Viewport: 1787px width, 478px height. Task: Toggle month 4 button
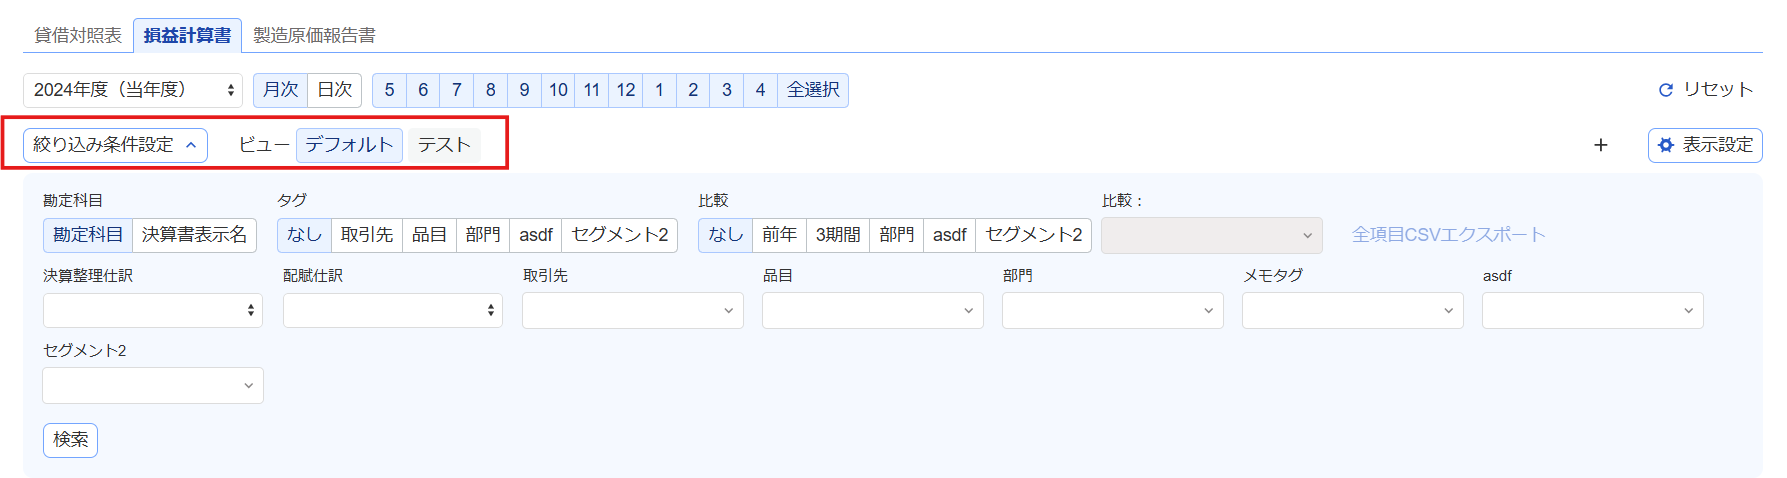(x=761, y=90)
